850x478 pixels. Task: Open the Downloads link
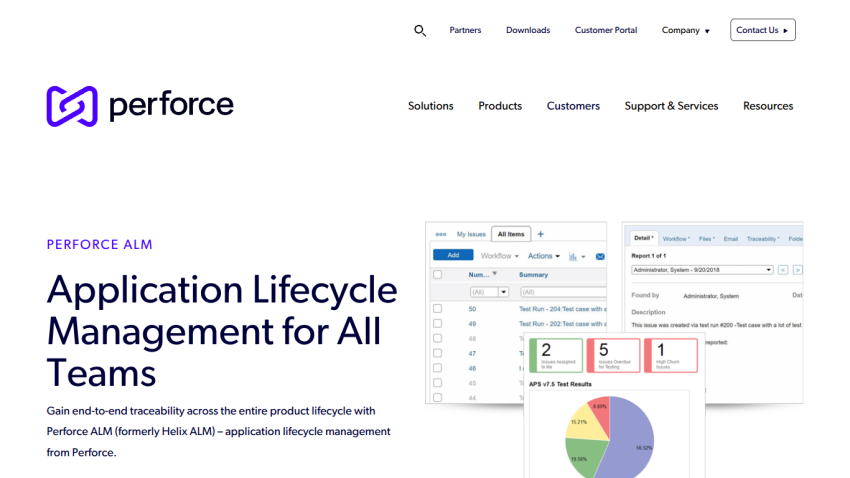tap(528, 30)
